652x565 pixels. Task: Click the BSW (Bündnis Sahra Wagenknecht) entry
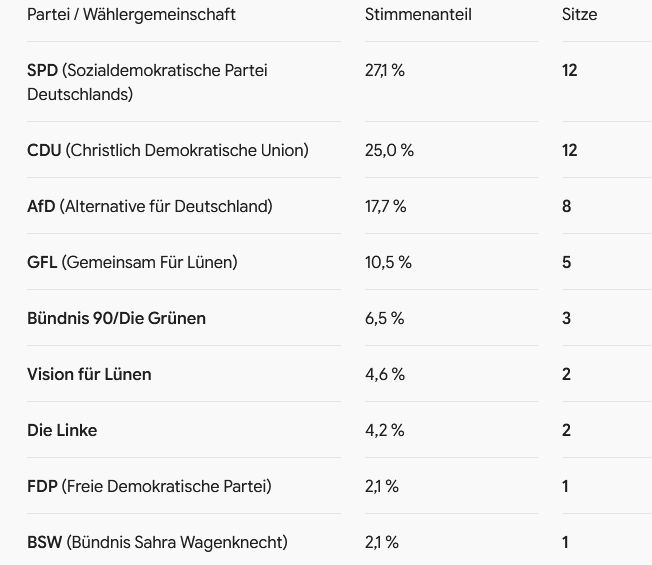[158, 543]
